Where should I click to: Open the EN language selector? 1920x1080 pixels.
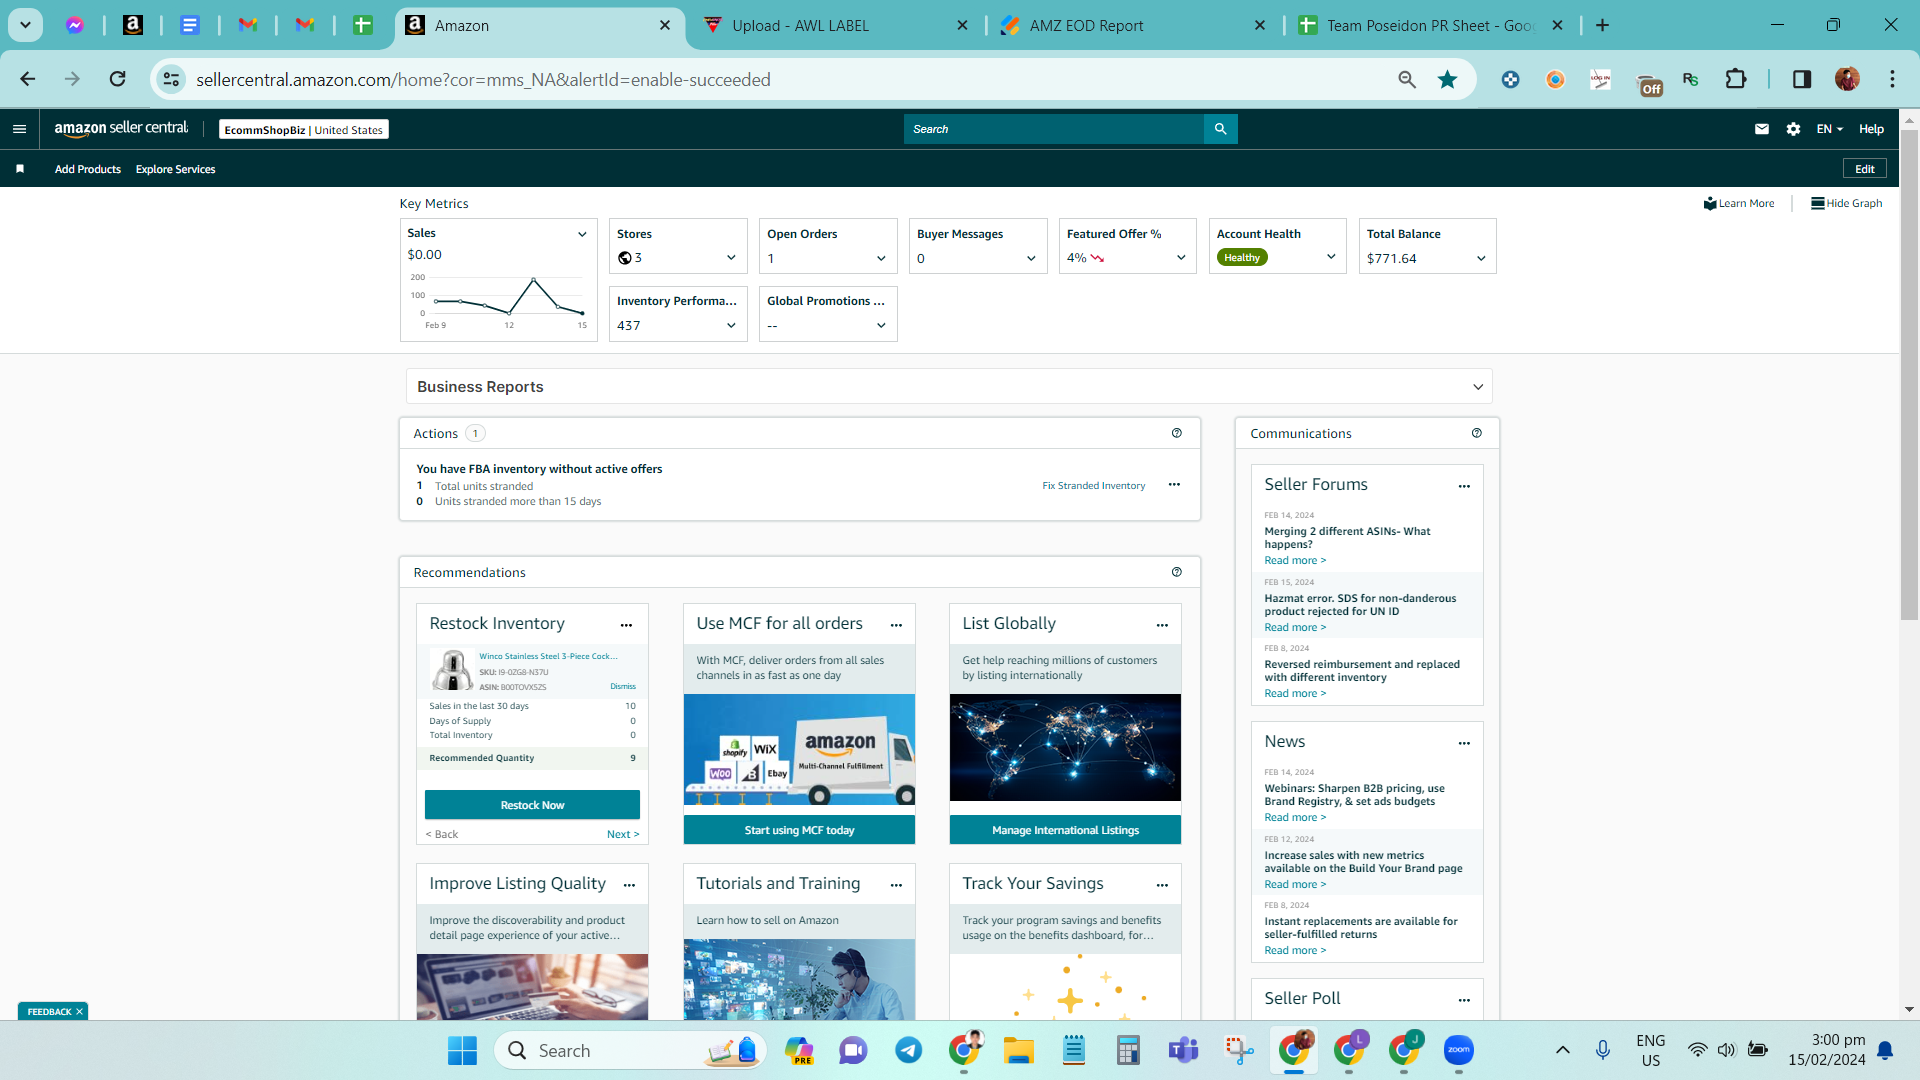tap(1829, 129)
